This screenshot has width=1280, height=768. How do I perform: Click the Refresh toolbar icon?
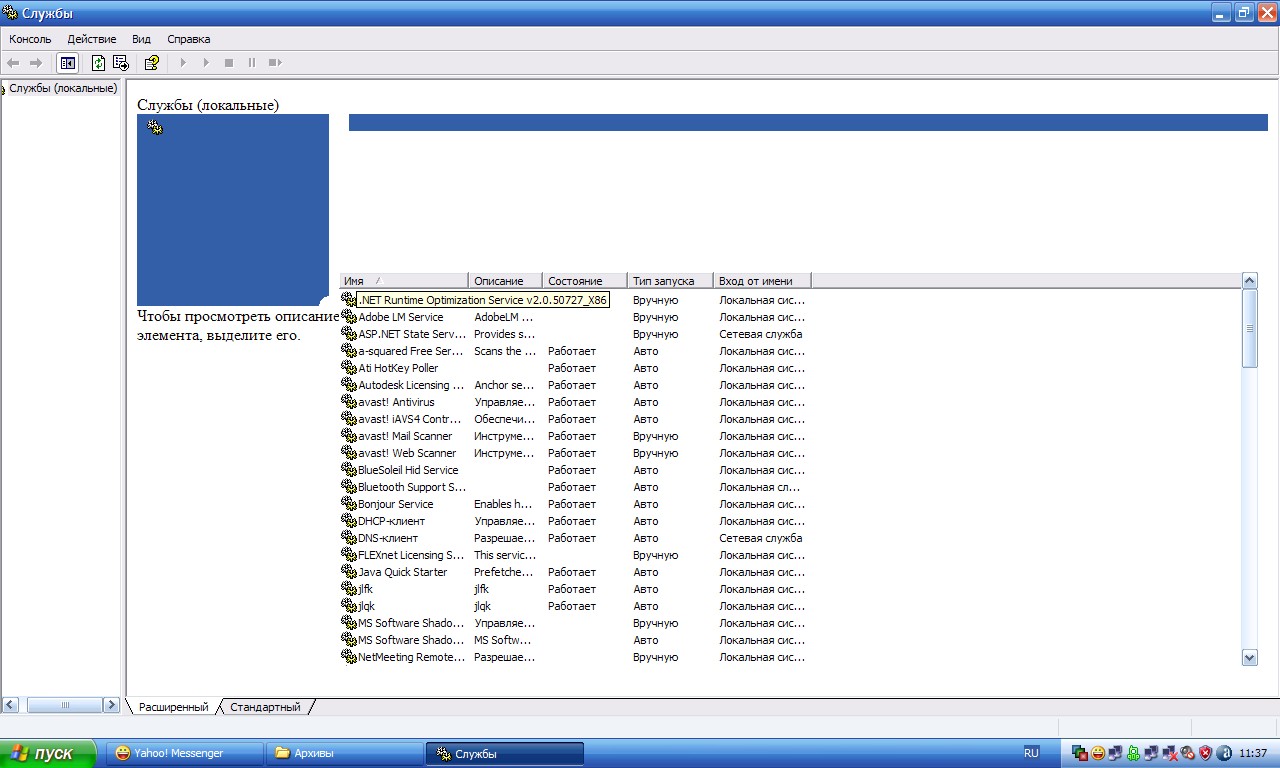click(x=98, y=63)
